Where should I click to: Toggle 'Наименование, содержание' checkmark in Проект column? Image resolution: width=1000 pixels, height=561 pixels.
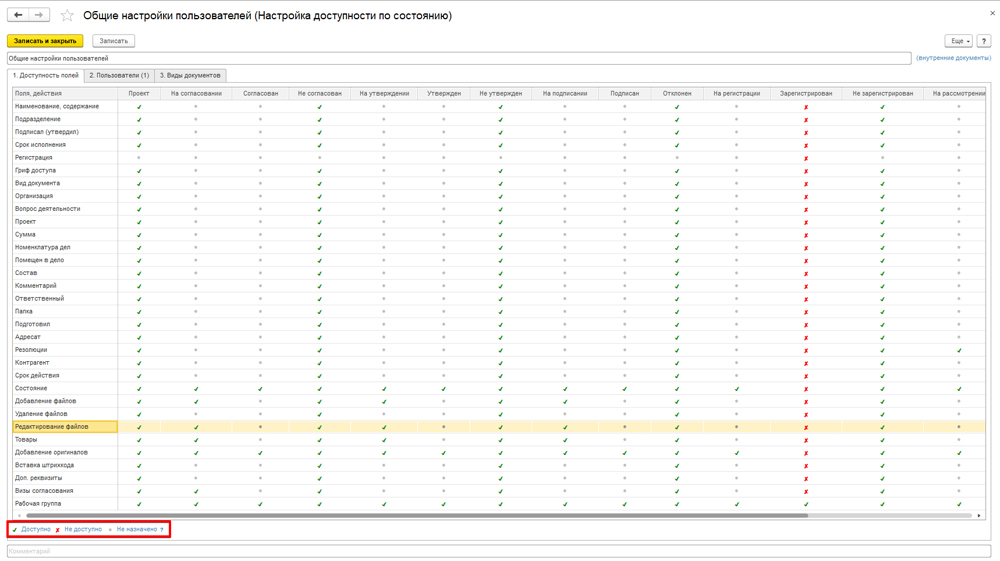(x=139, y=107)
